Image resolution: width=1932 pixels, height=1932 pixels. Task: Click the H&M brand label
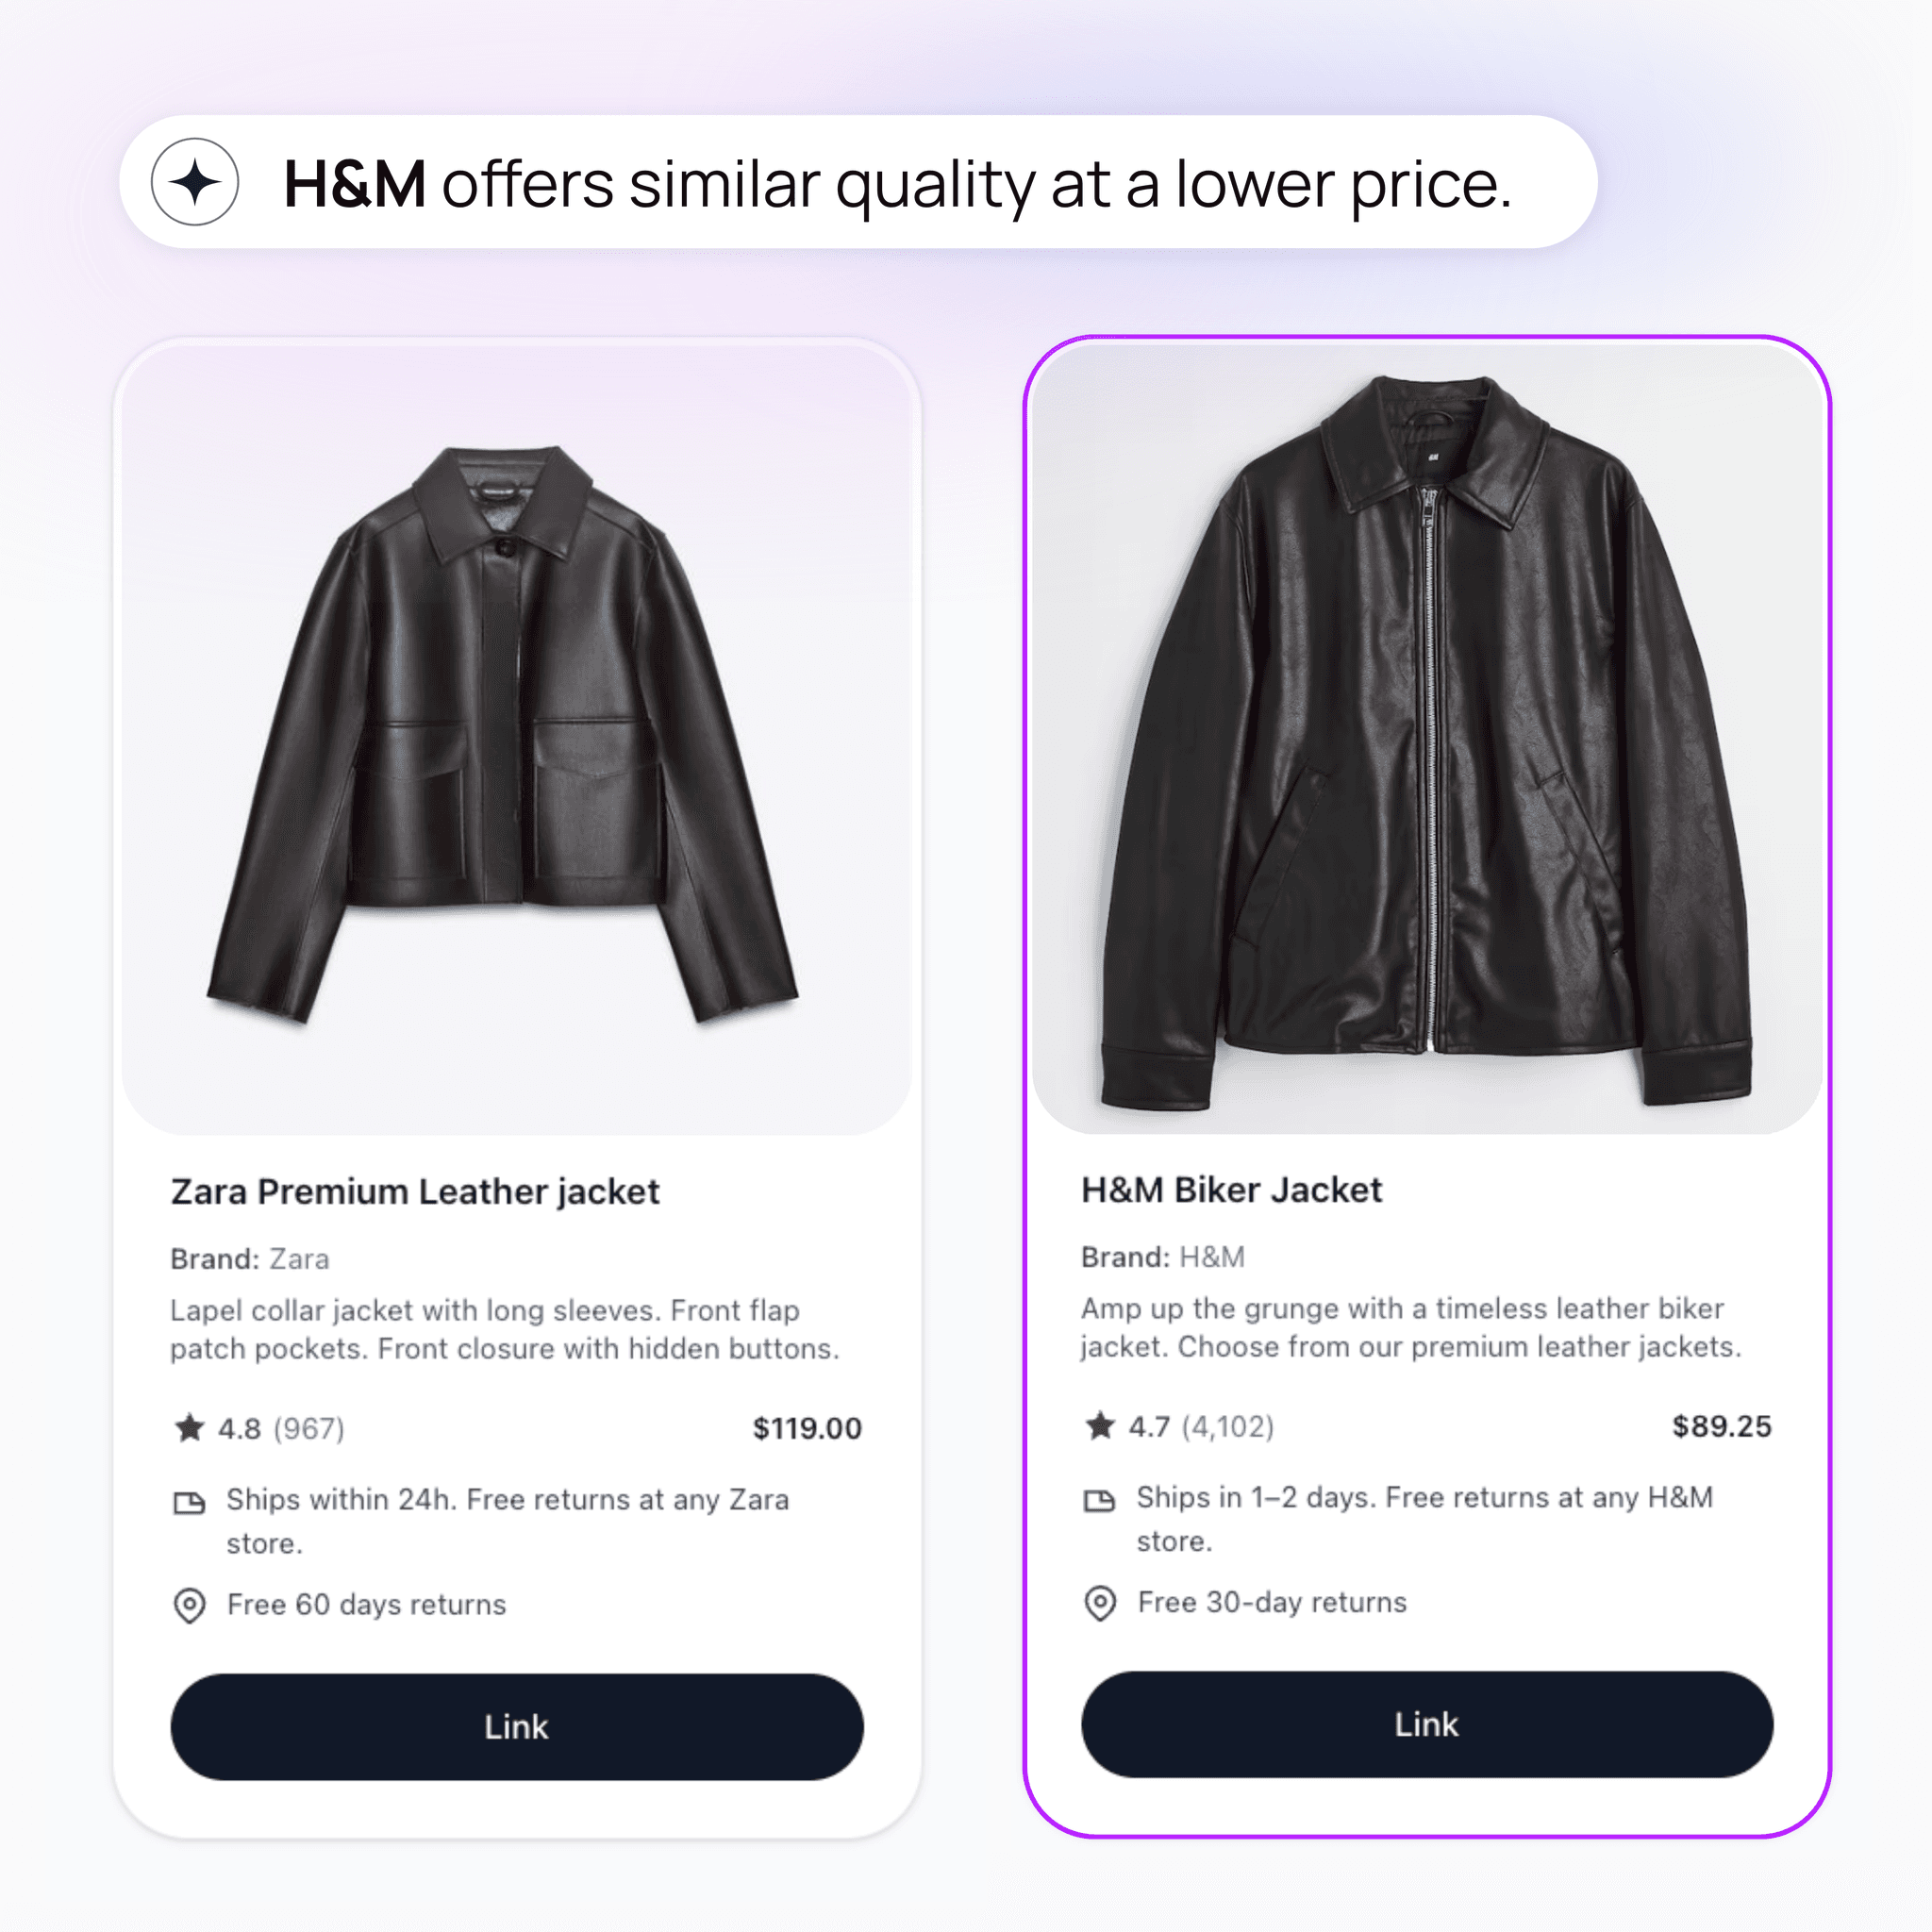[x=1162, y=1257]
